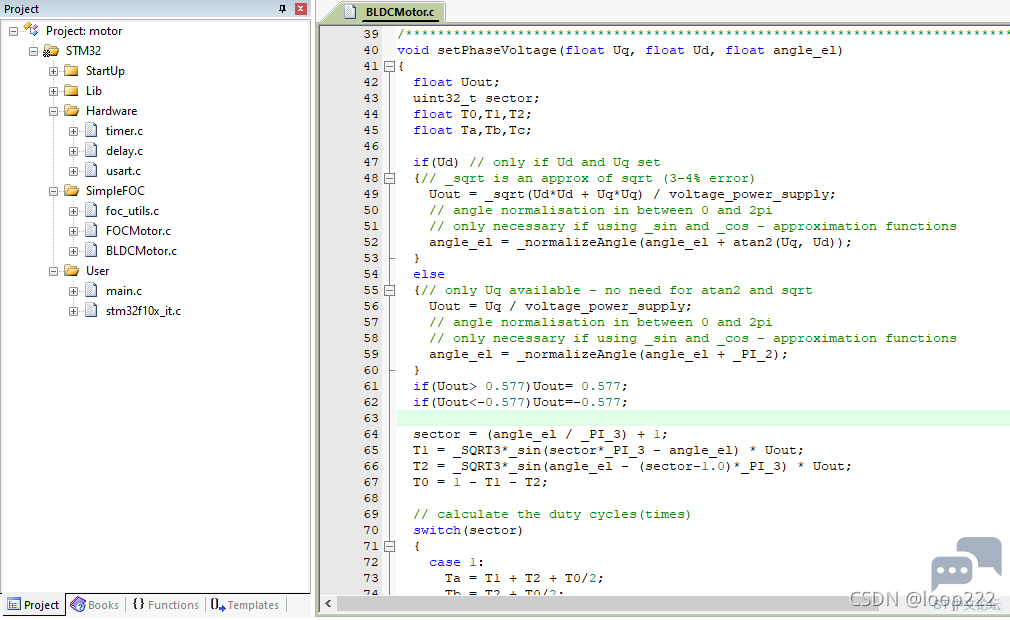Expand the StartUp folder group

(53, 71)
